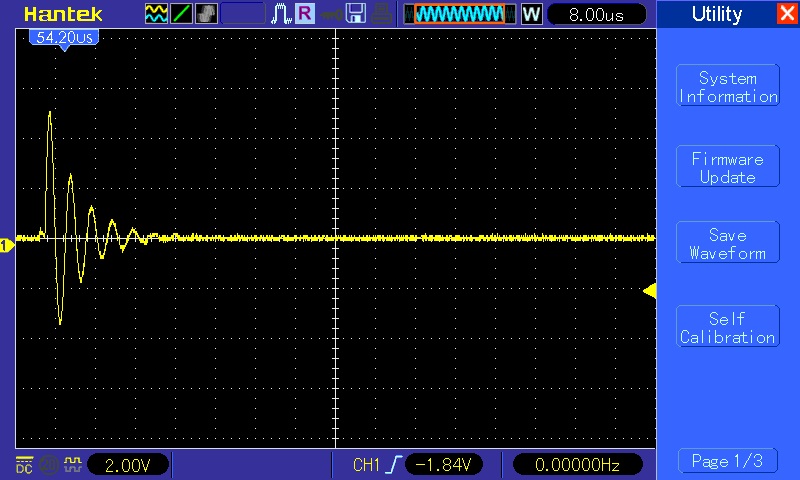Screen dimensions: 800x480
Task: Click the W window indicator icon
Action: [x=531, y=14]
